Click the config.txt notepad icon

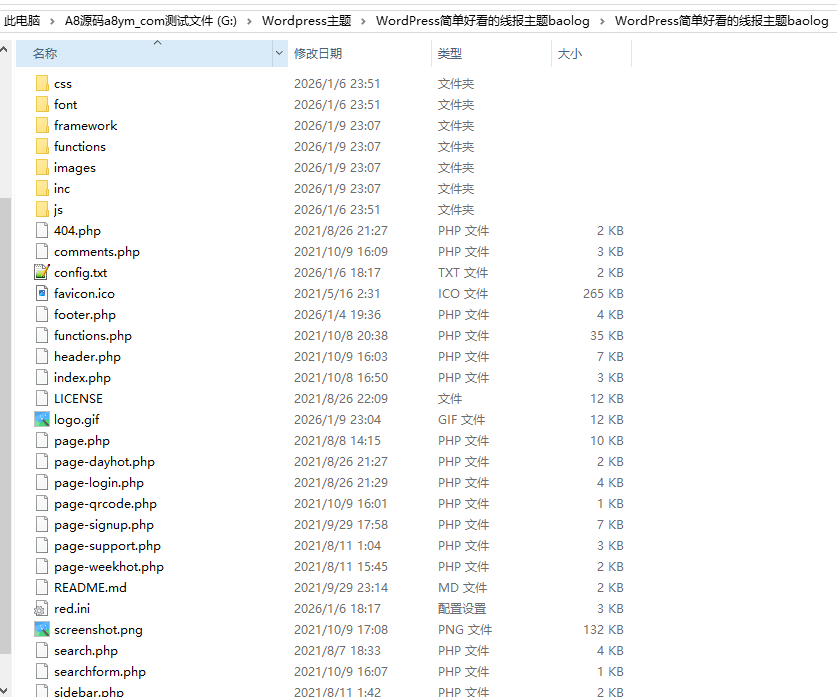pyautogui.click(x=41, y=273)
